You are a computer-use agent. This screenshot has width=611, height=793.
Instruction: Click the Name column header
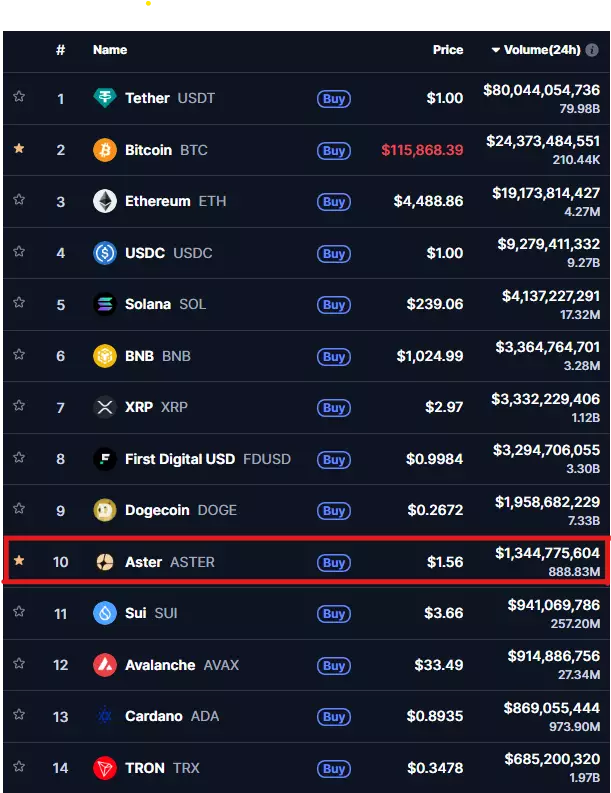110,50
